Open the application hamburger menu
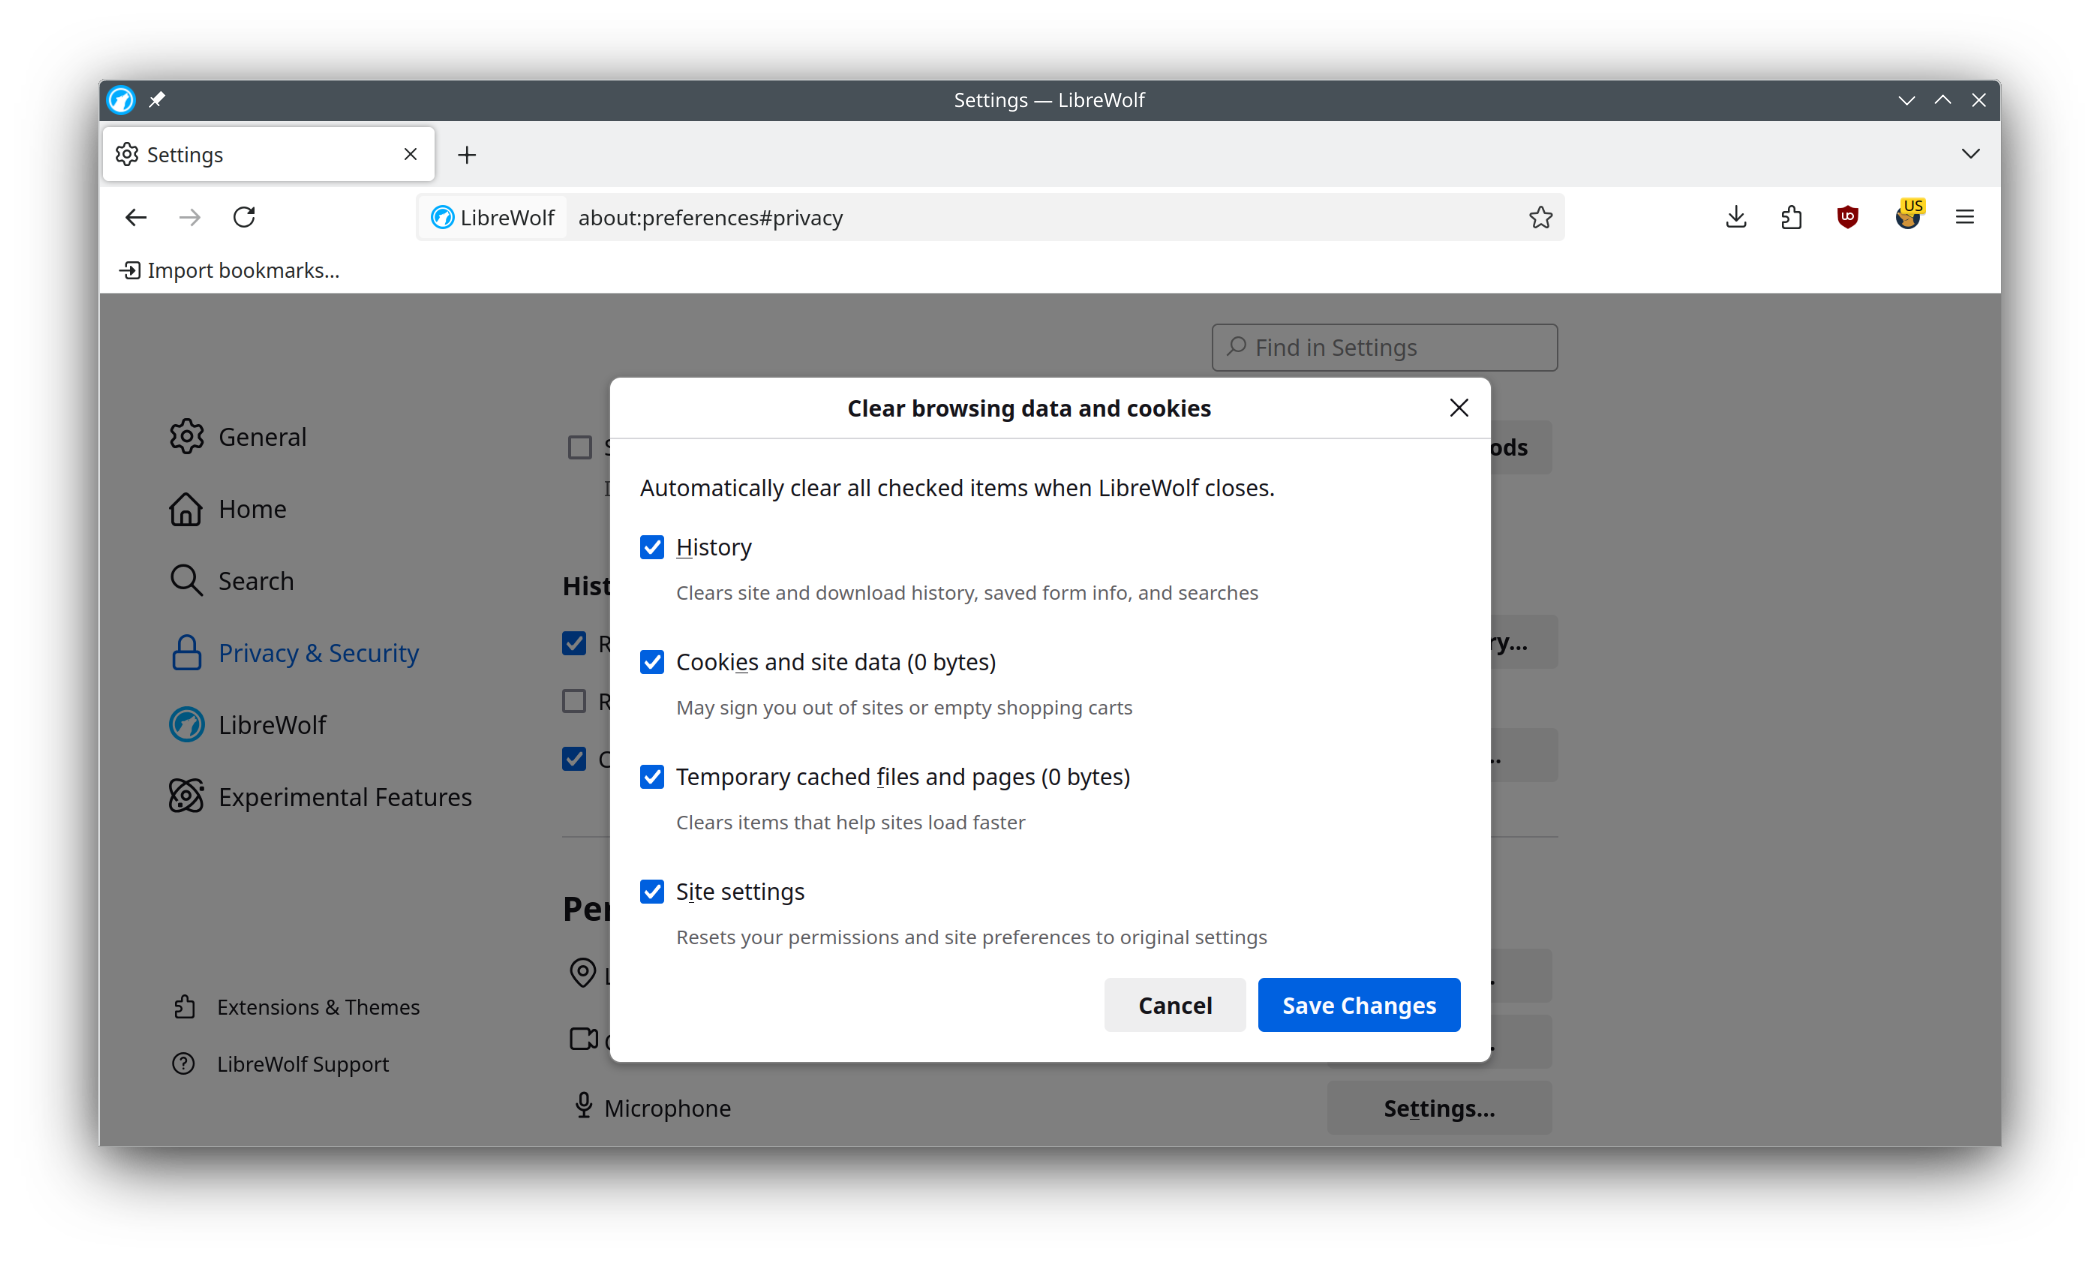2099x1263 pixels. [1965, 217]
